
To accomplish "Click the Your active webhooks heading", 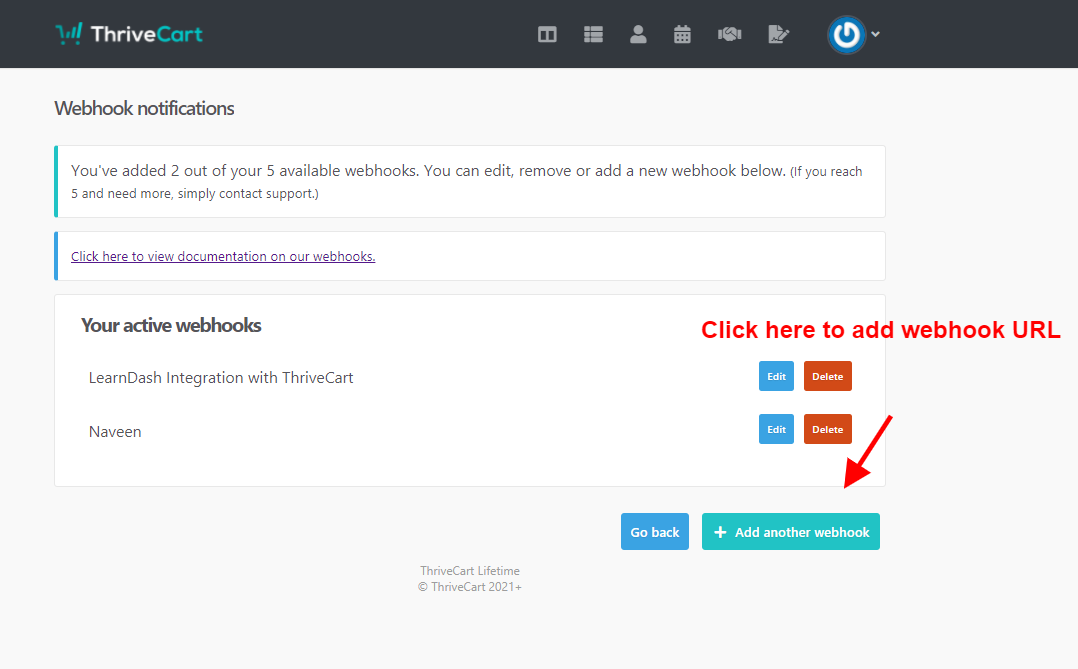I will [x=171, y=325].
